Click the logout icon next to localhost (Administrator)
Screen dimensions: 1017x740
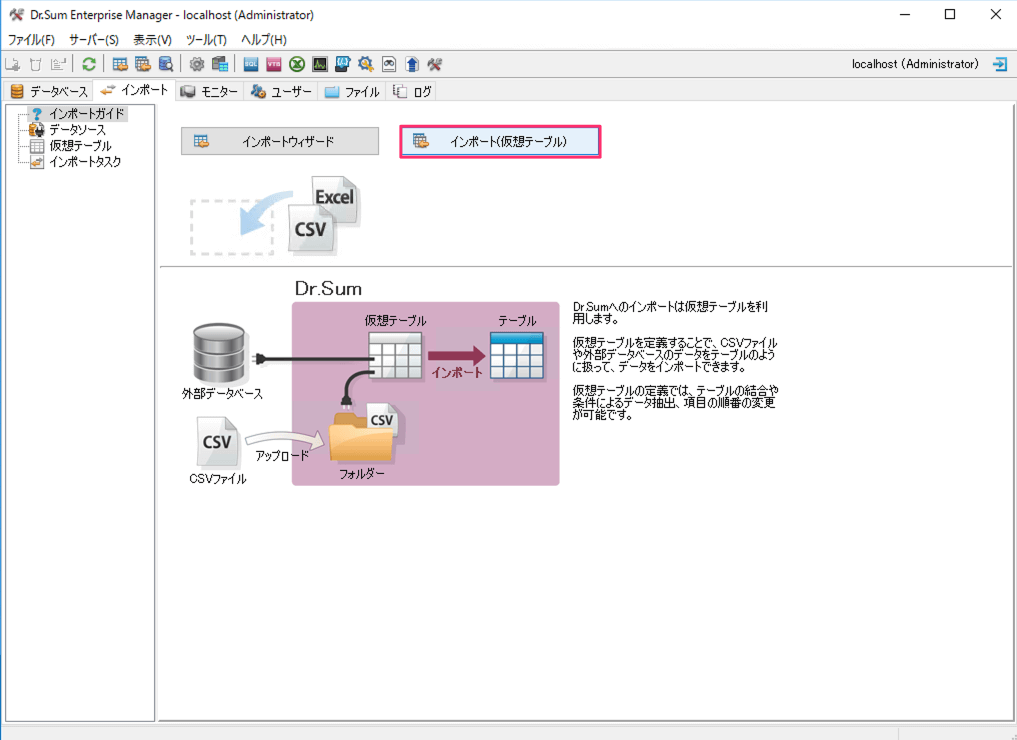coord(999,64)
